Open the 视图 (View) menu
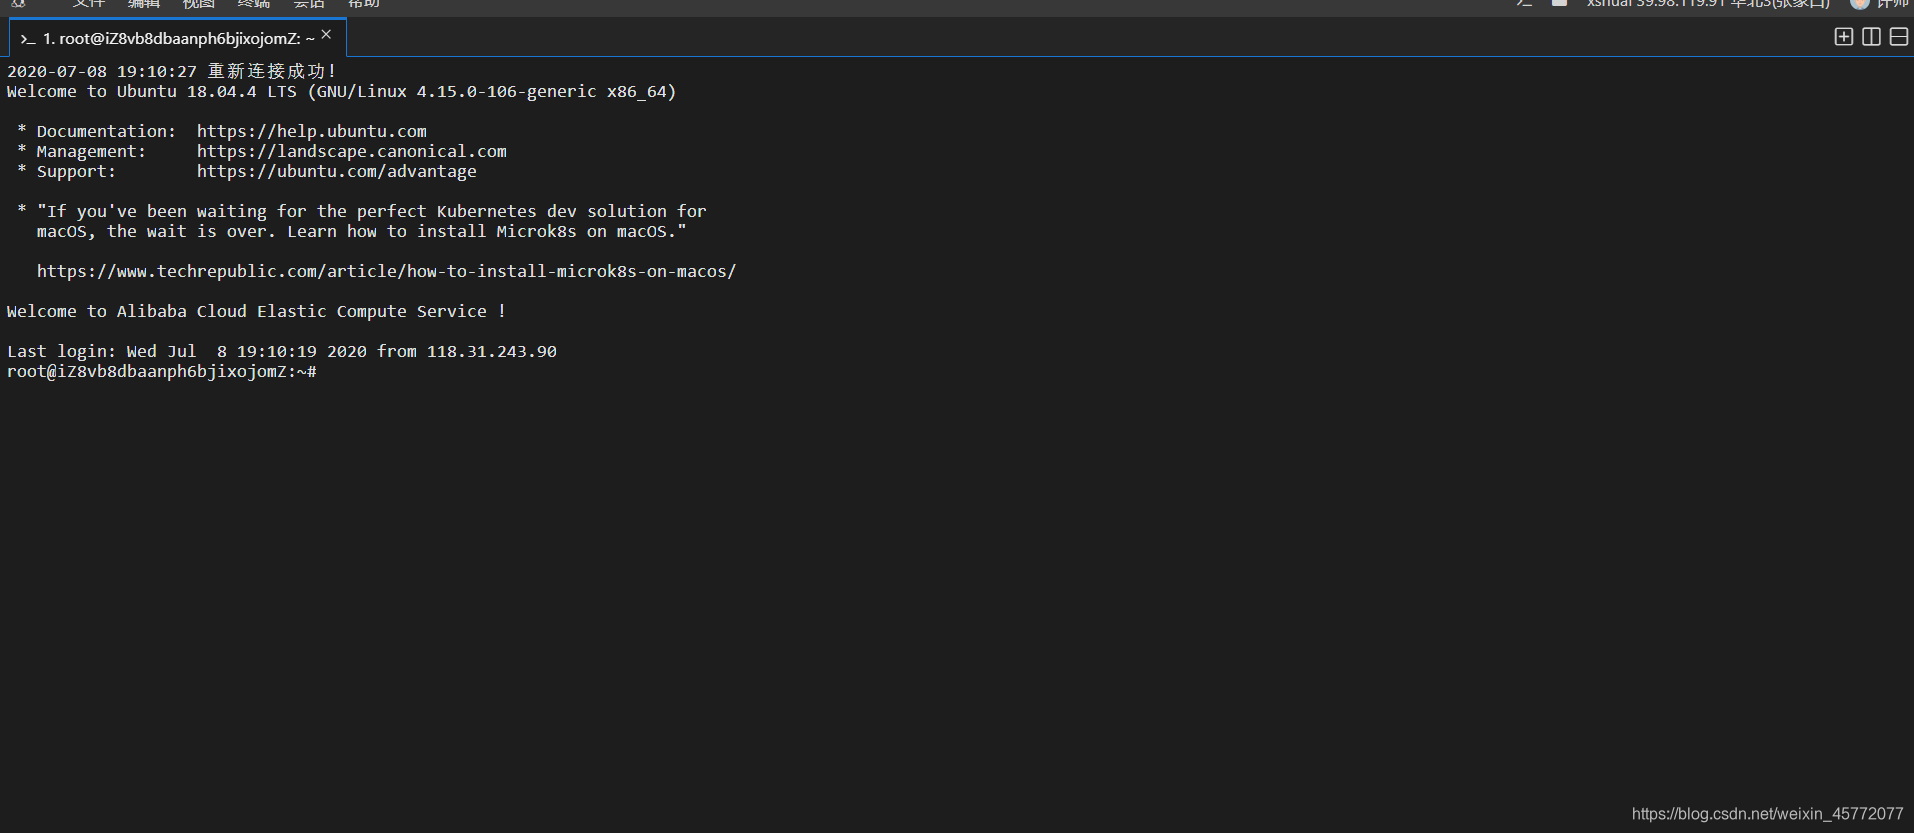The height and width of the screenshot is (833, 1914). 199,4
